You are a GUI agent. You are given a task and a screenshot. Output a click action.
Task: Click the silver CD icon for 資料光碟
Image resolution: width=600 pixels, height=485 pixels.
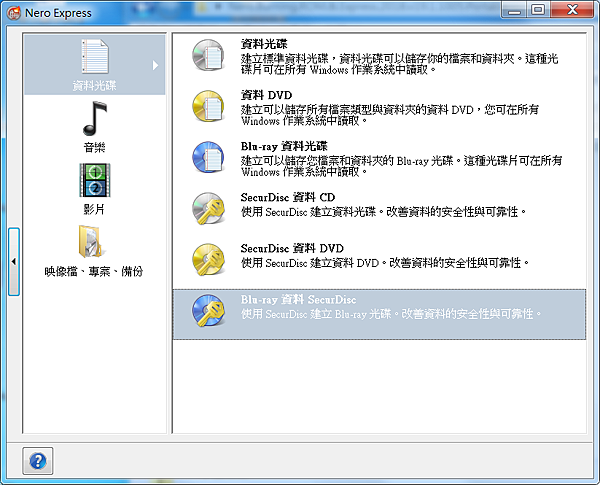click(208, 55)
